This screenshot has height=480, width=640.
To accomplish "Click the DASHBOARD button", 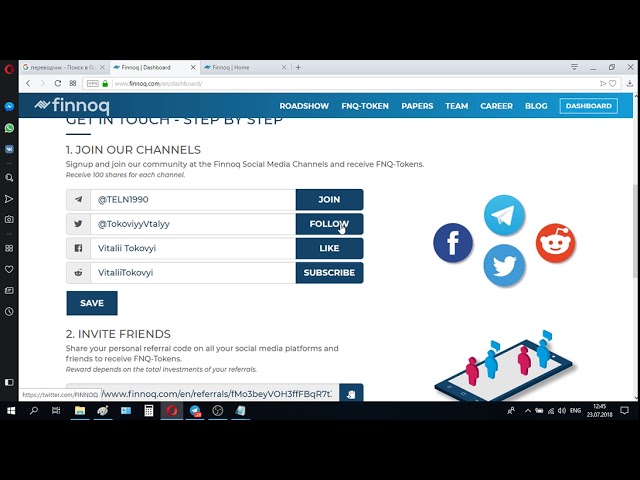I will tap(589, 106).
